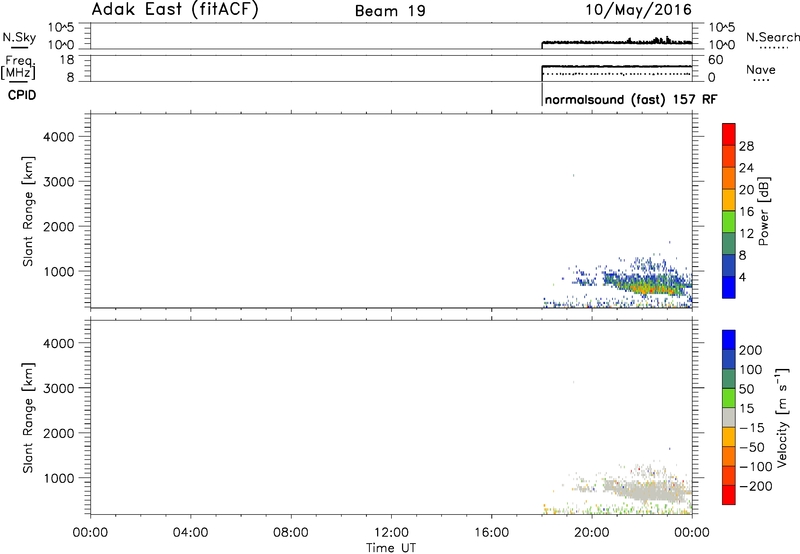Click the "00:00" label at the axis end
Viewport: 800px width, 554px height.
click(692, 533)
